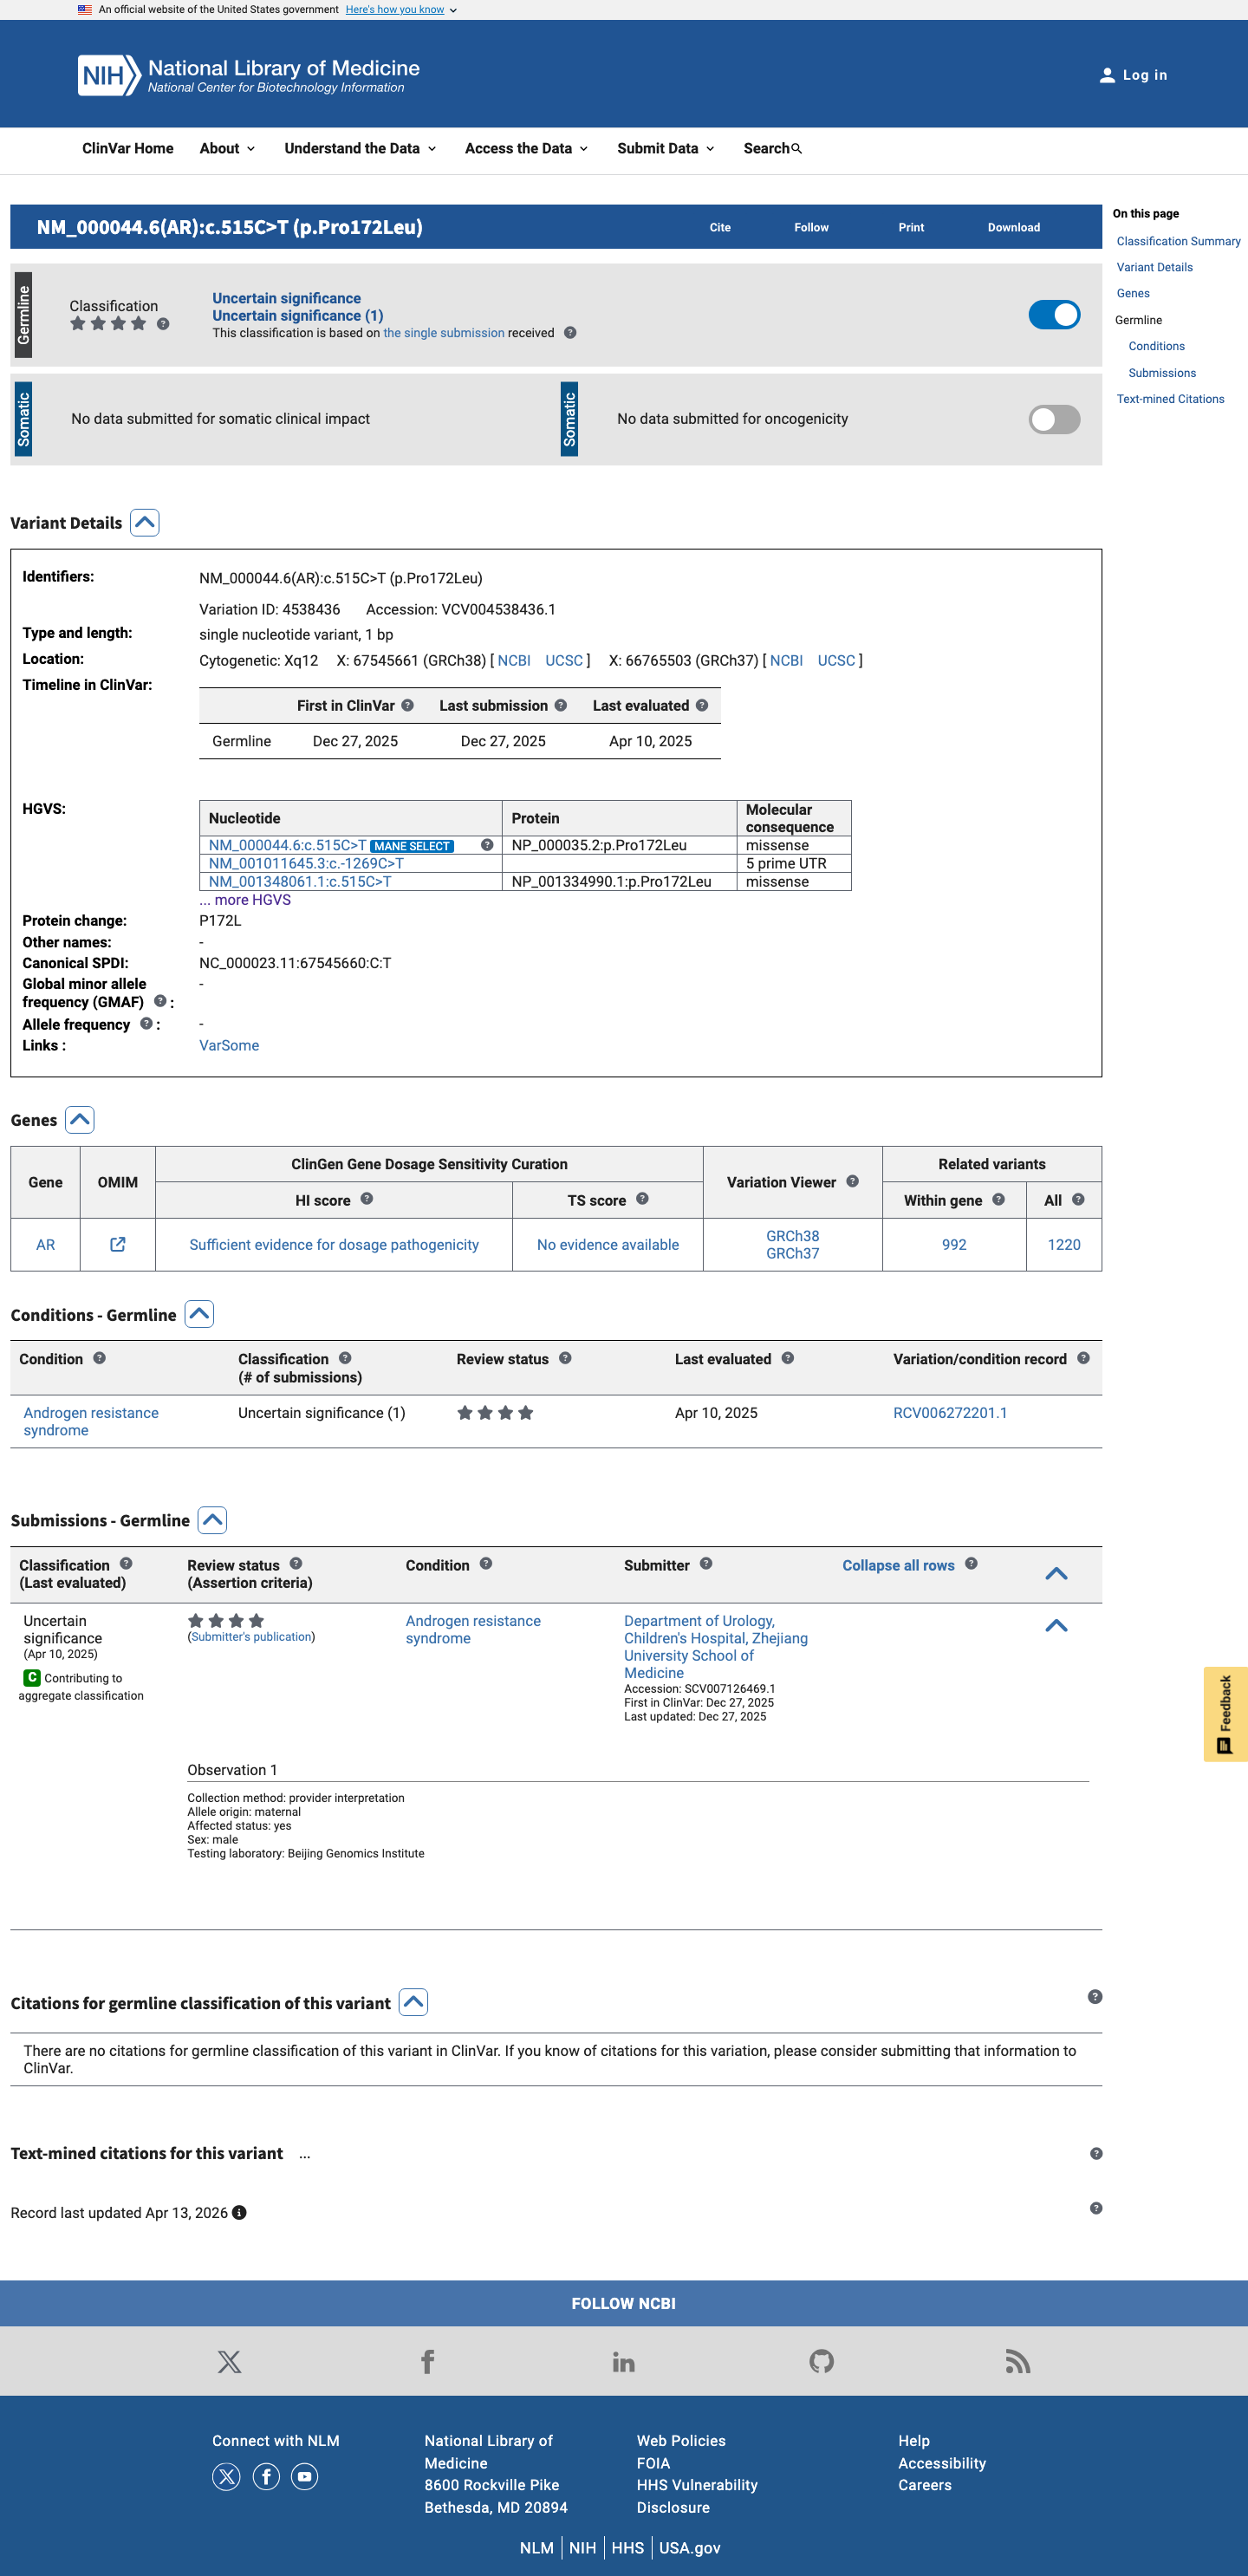
Task: Click the NIH National Library of Medicine logo
Action: click(249, 75)
